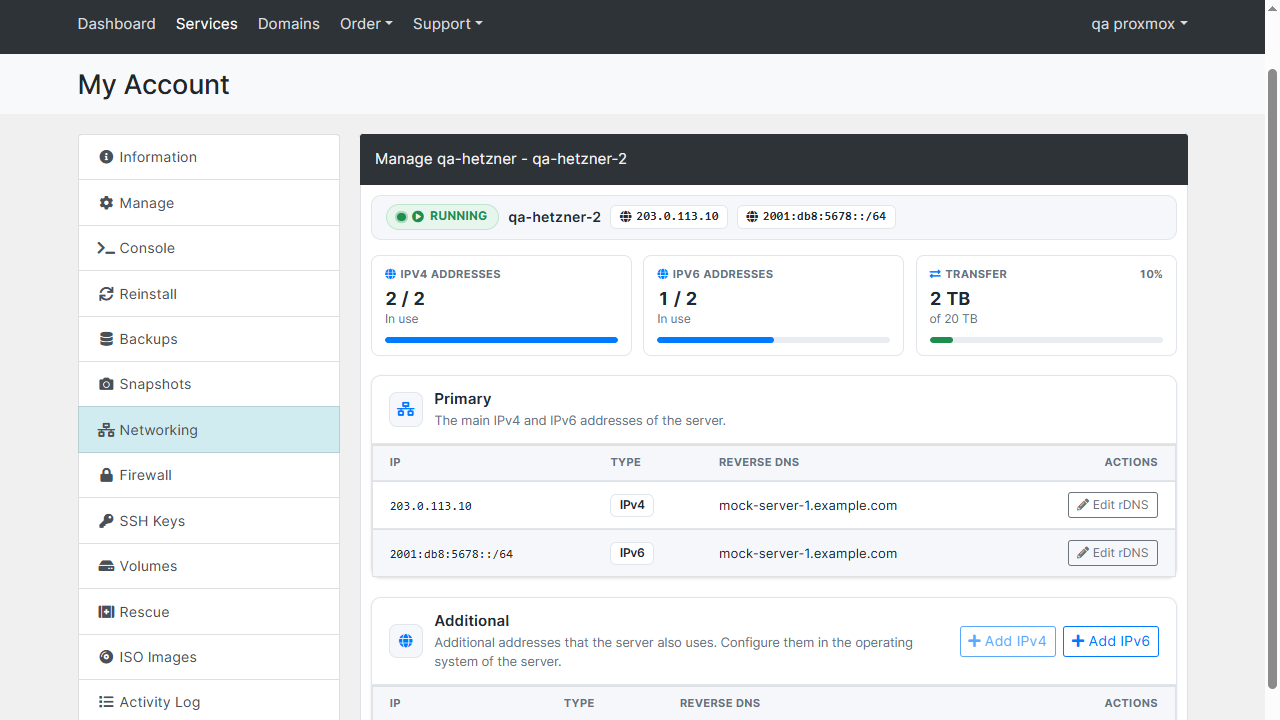Expand the Order dropdown menu
This screenshot has height=720, width=1280.
366,24
